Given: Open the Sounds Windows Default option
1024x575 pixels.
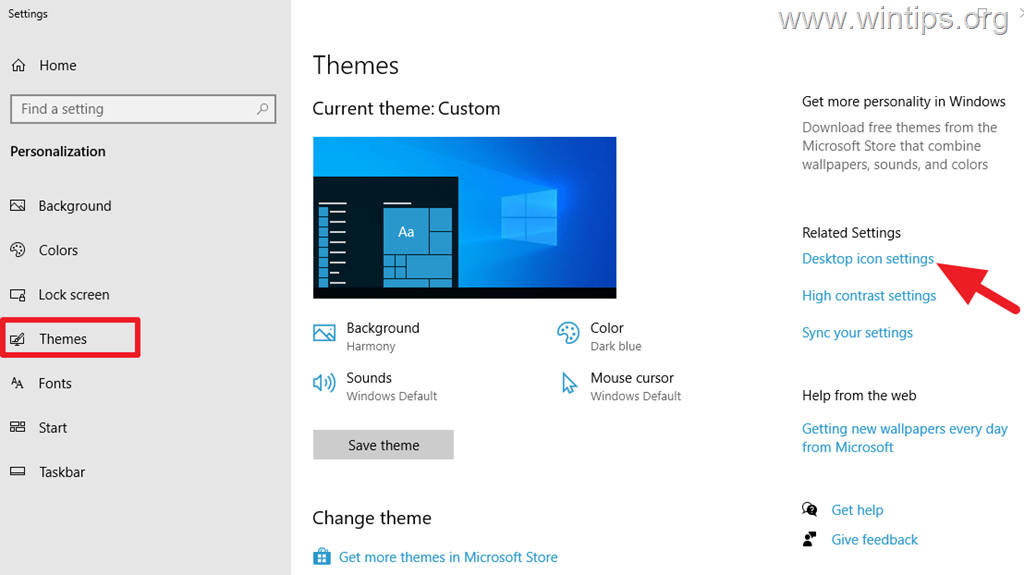Looking at the screenshot, I should (x=375, y=386).
